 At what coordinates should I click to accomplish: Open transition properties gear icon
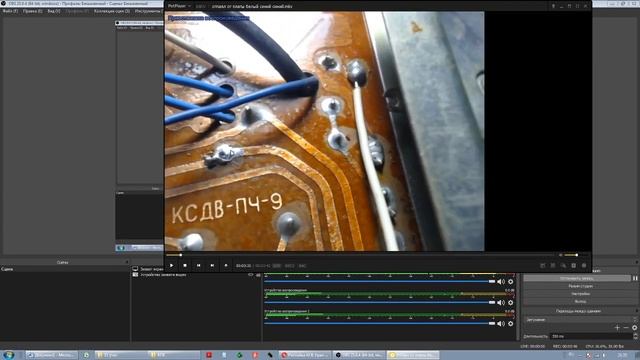(x=634, y=327)
